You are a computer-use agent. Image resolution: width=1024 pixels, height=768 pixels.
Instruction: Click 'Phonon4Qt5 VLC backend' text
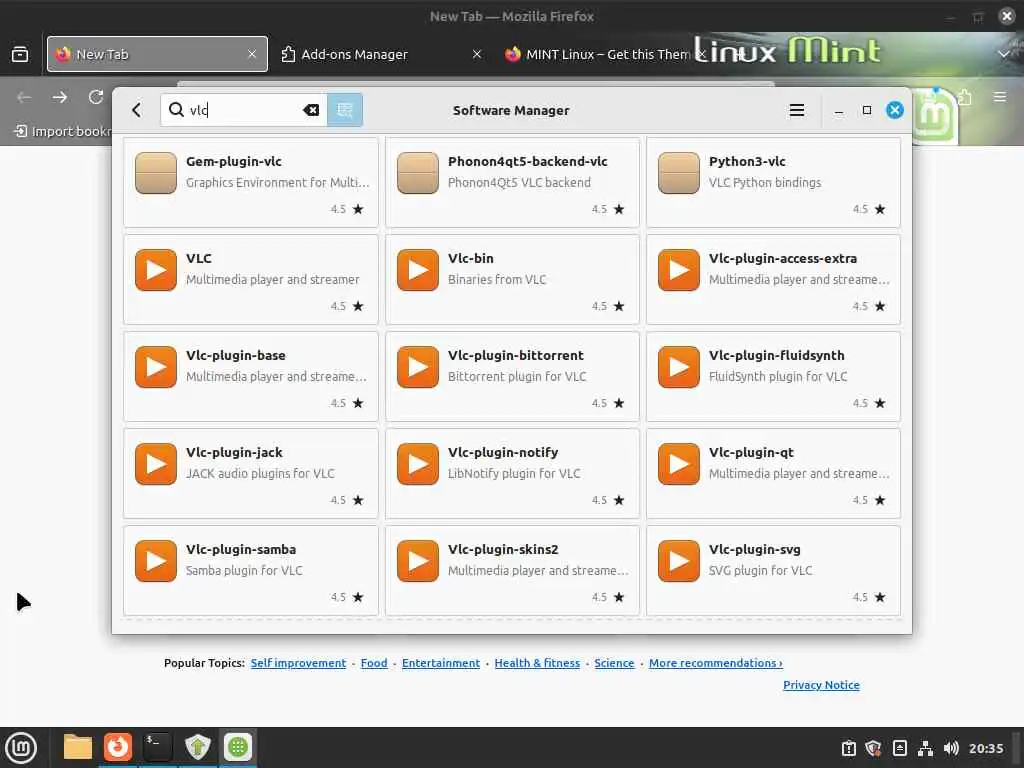coord(519,182)
